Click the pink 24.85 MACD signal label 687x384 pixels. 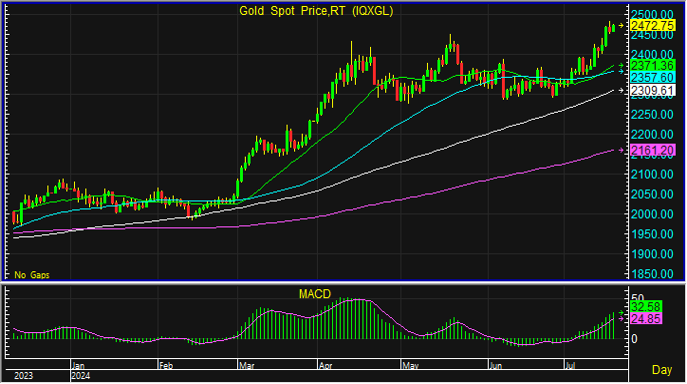coord(646,319)
